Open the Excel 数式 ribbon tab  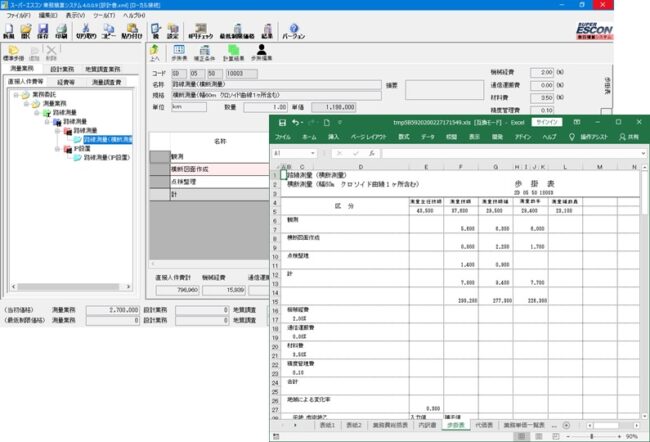(404, 137)
